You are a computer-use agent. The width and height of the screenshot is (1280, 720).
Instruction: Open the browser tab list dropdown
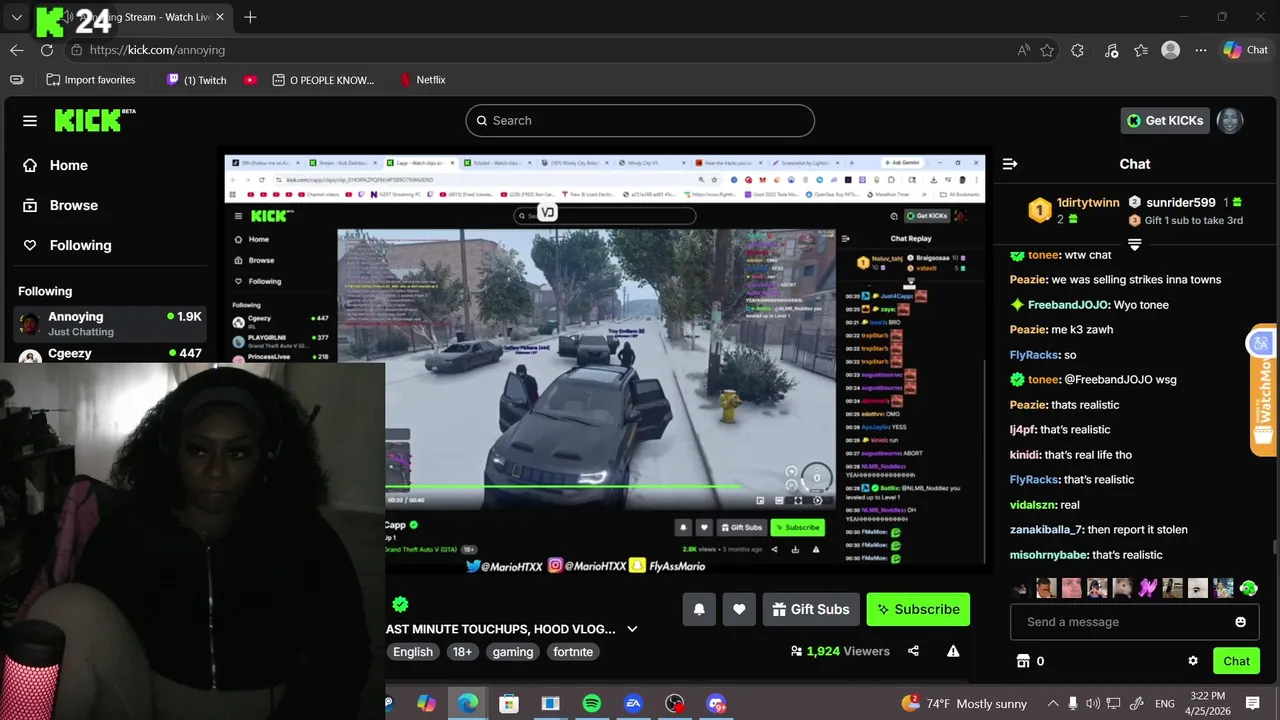17,17
